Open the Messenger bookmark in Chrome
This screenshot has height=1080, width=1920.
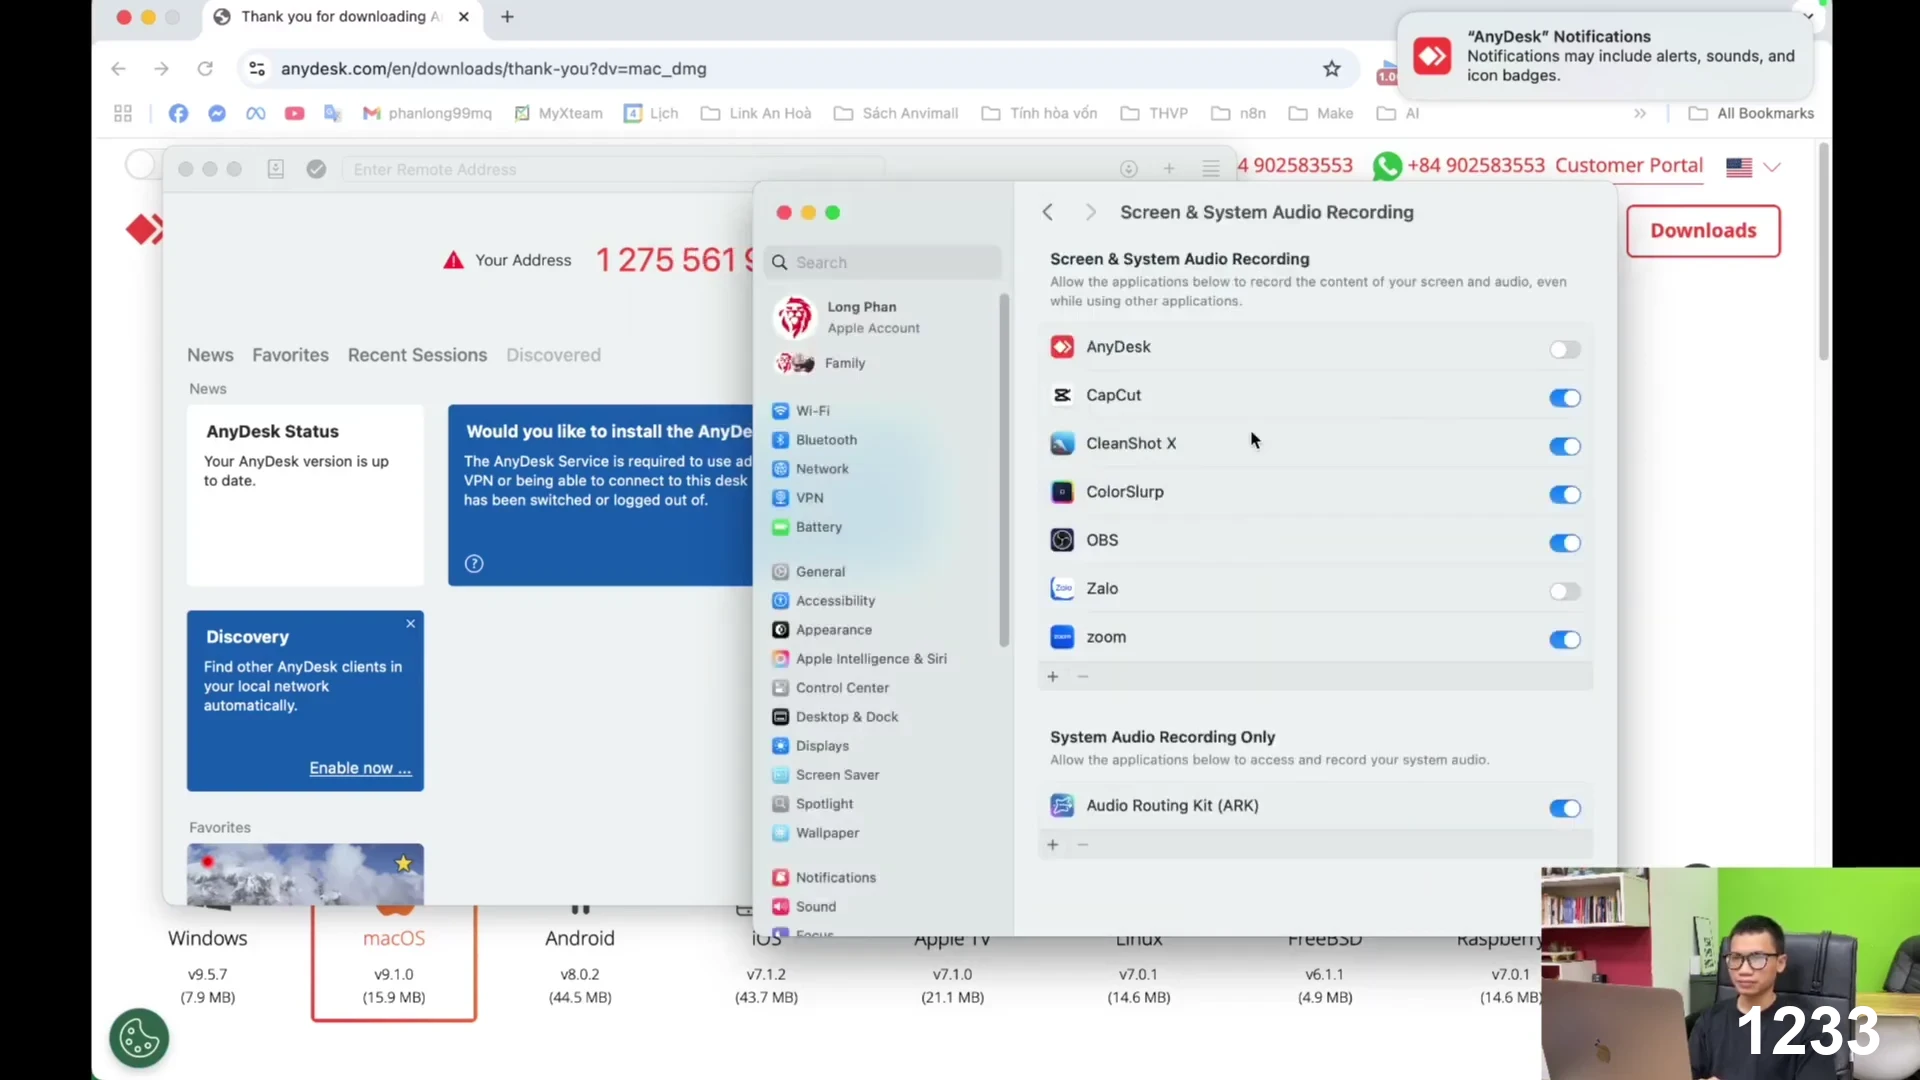pos(217,113)
